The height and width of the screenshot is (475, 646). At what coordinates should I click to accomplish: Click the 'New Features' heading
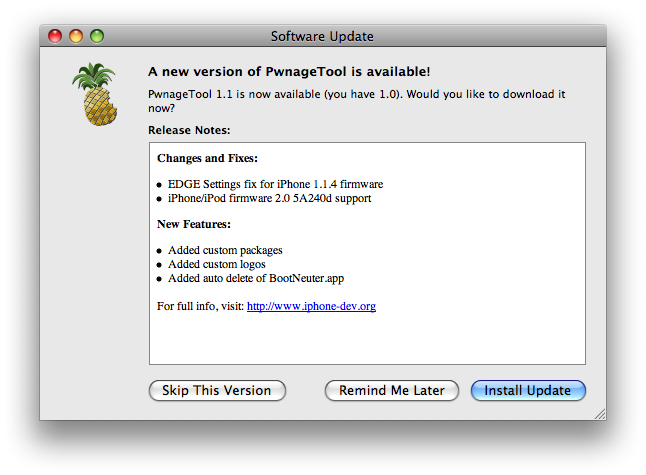[x=194, y=224]
